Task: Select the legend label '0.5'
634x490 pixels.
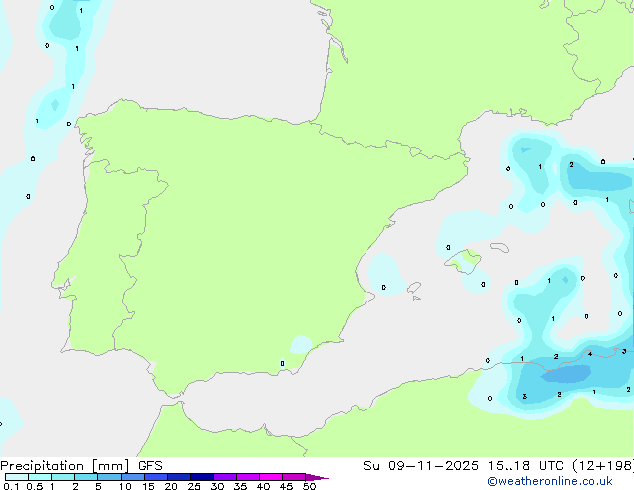Action: pyautogui.click(x=34, y=486)
